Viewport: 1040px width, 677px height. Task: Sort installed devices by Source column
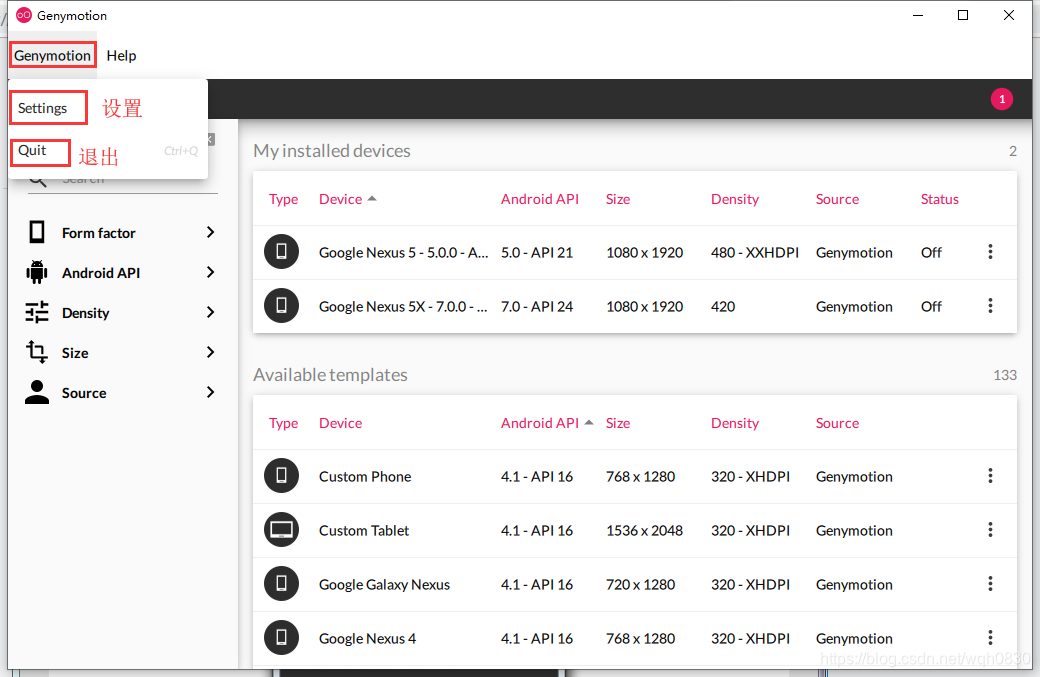[x=837, y=199]
